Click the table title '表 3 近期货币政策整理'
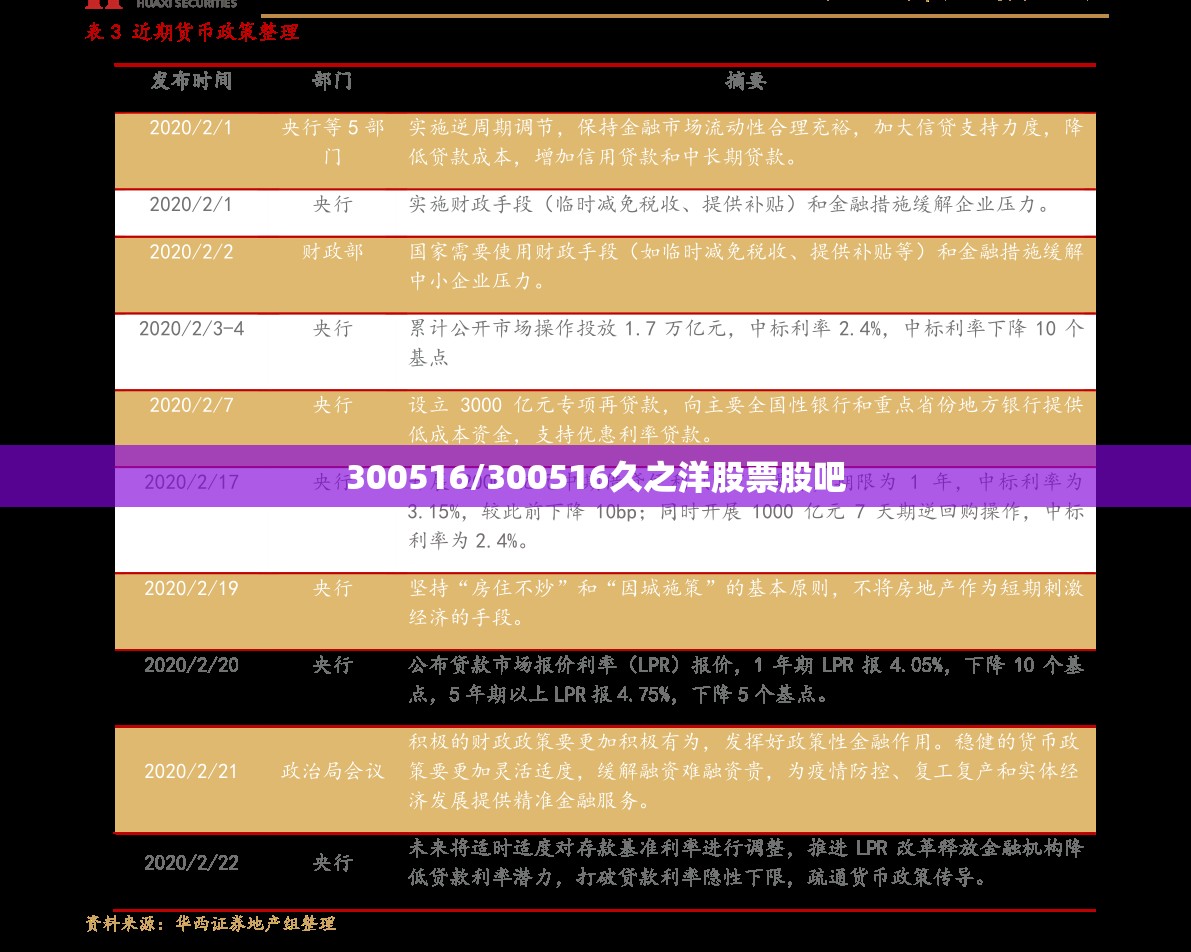Screen dimensions: 1191x952 click(191, 32)
